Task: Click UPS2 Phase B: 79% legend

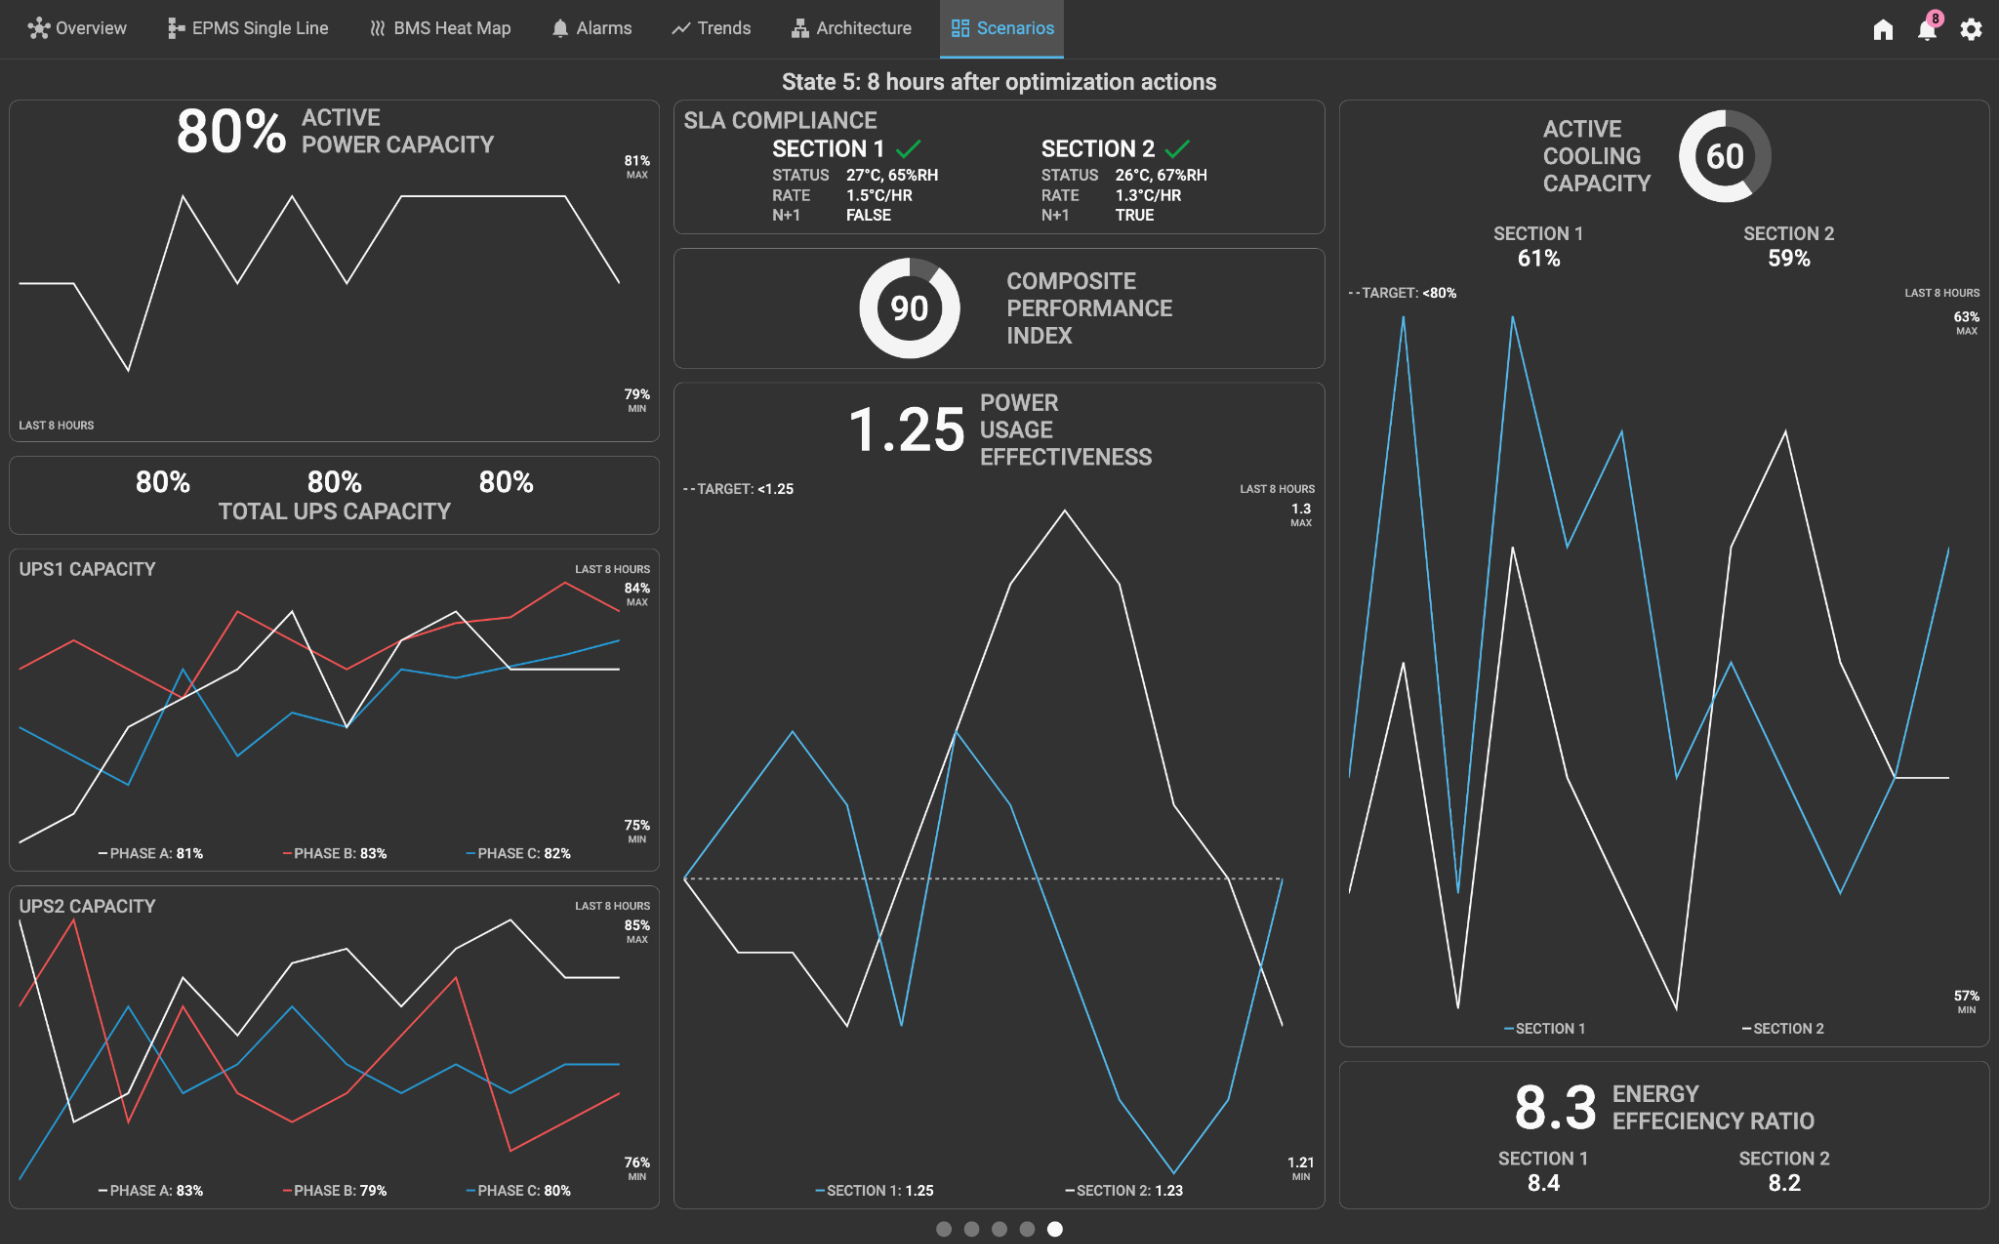Action: [x=334, y=1190]
